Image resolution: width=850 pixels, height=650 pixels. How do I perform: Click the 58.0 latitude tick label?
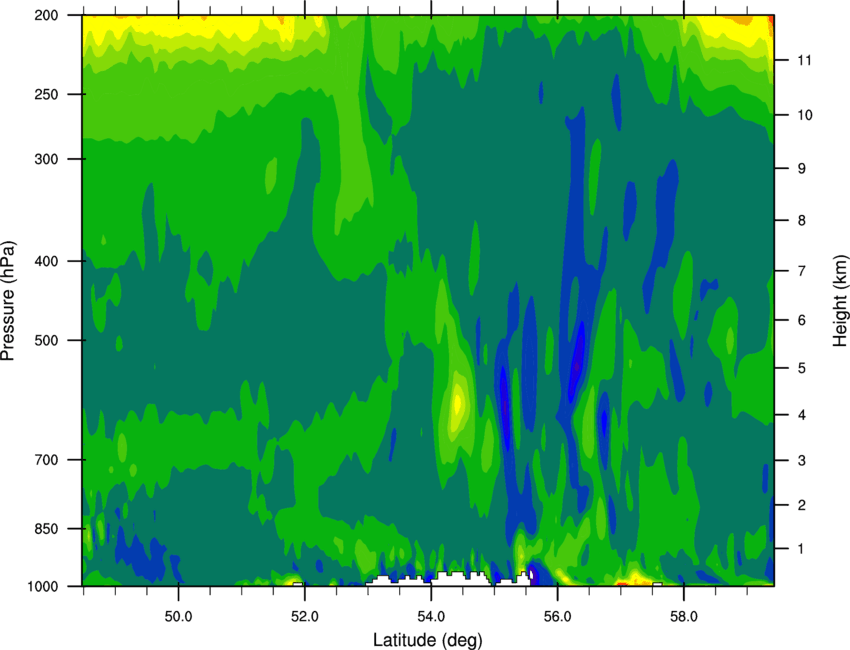click(x=684, y=617)
